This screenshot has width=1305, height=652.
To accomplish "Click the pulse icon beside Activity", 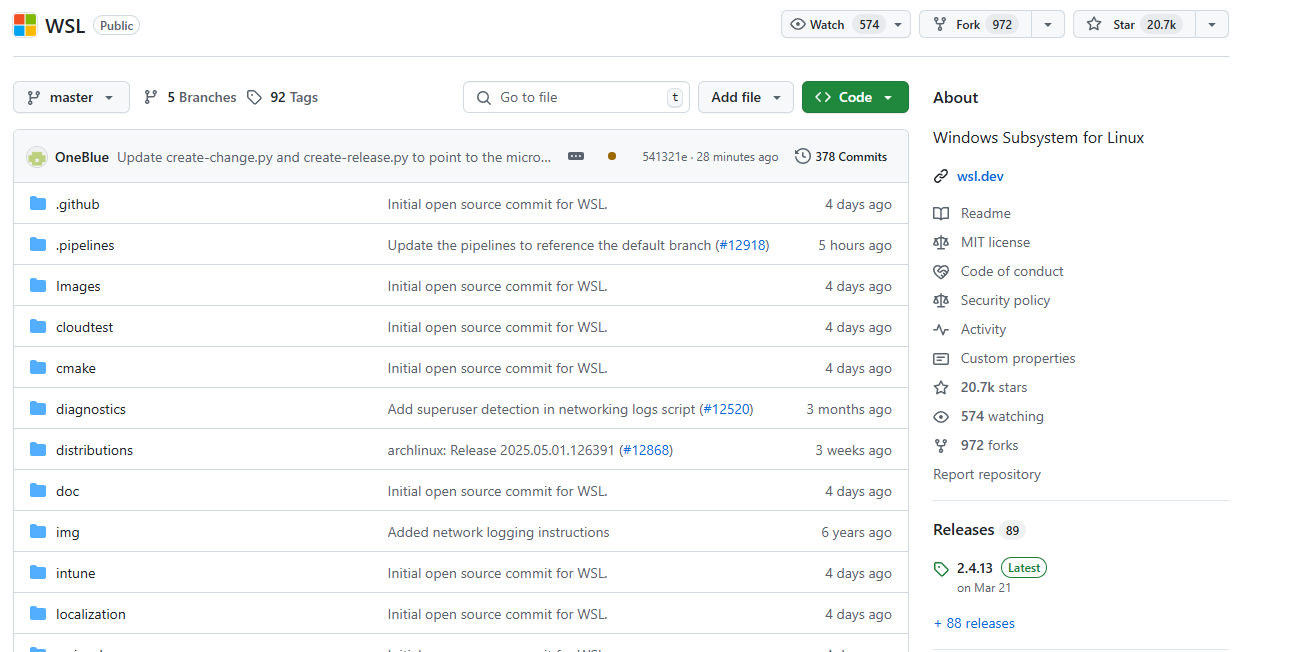I will tap(940, 329).
